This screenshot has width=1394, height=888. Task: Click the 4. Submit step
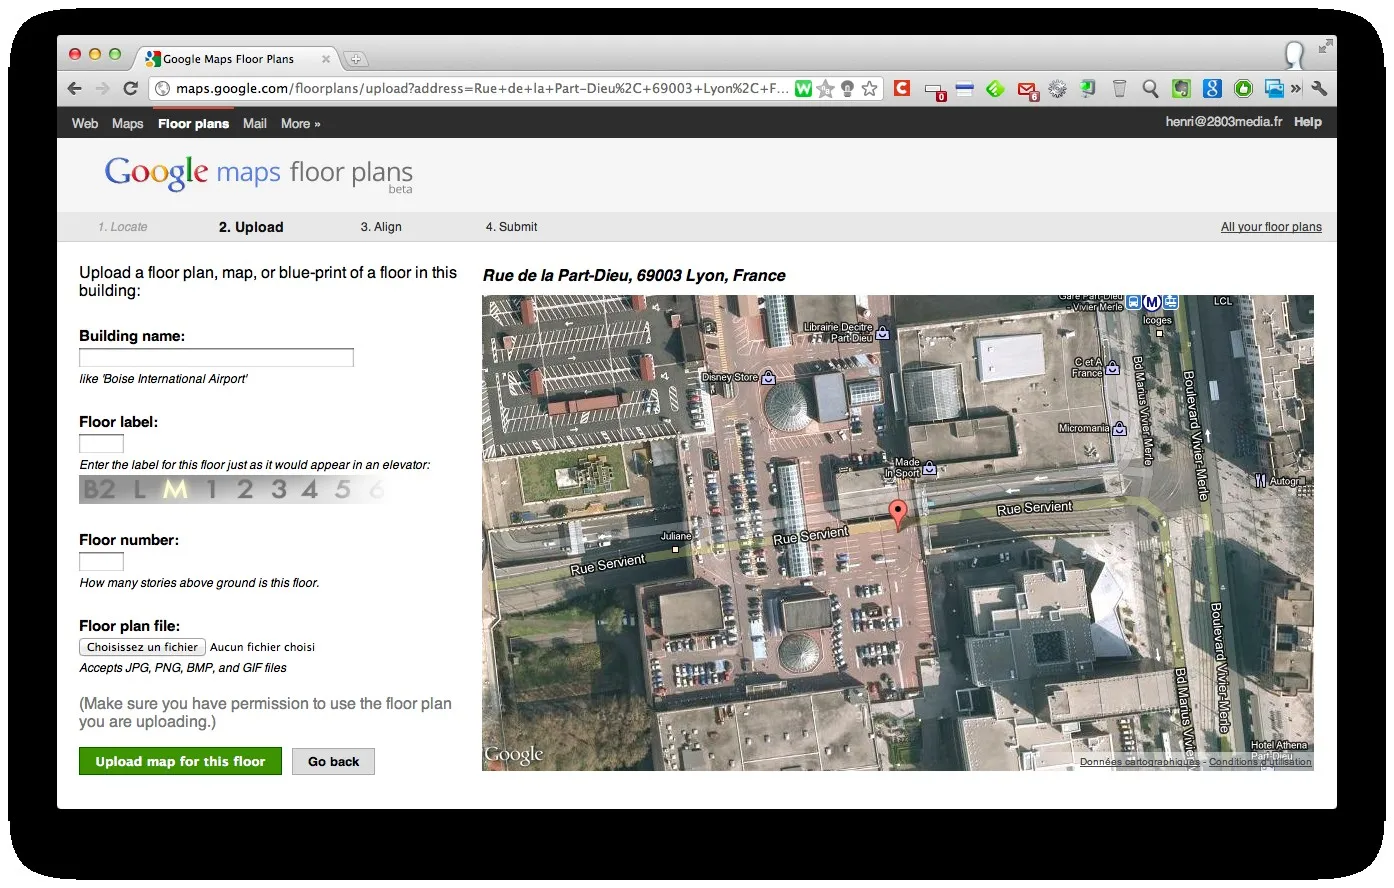click(511, 227)
